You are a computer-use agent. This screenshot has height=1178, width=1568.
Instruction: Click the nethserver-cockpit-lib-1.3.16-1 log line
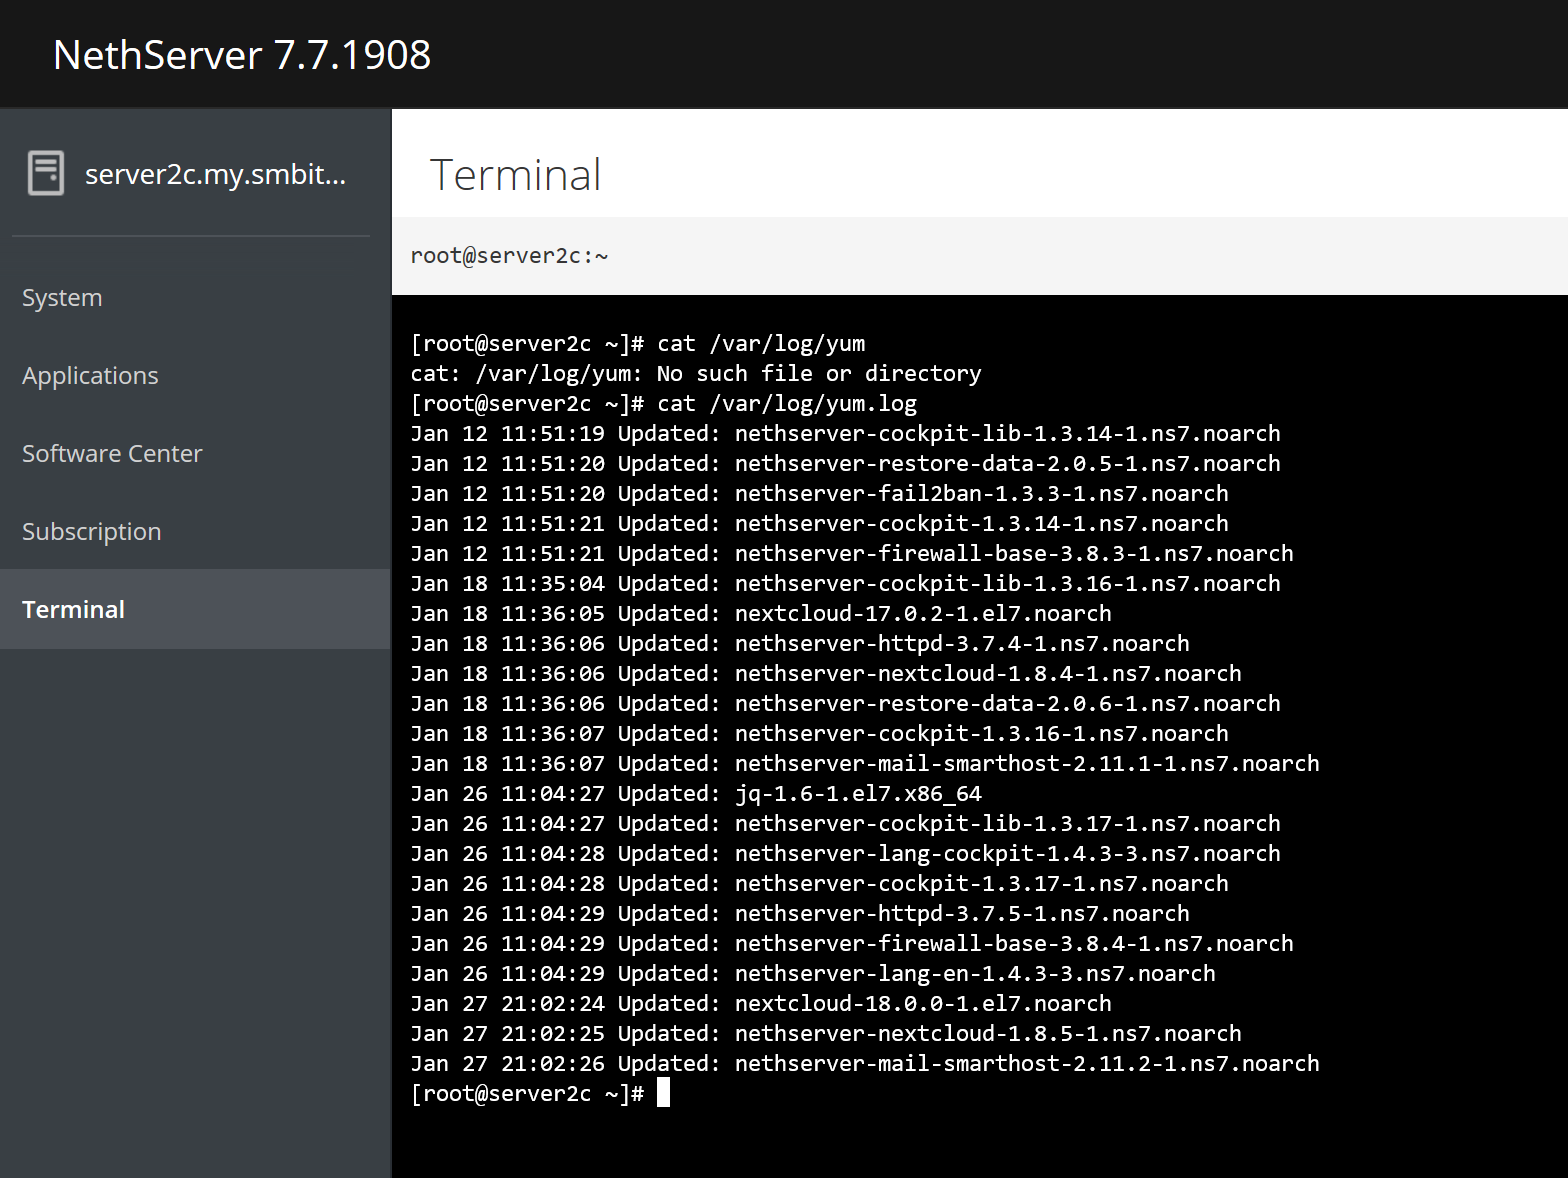(x=845, y=583)
